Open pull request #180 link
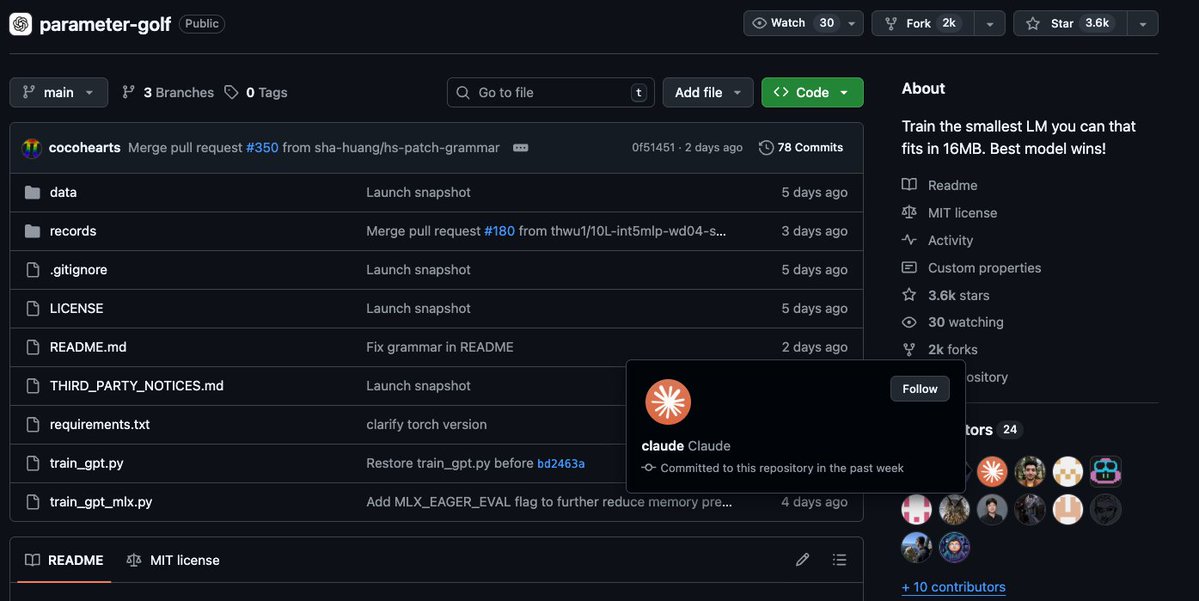 point(499,231)
